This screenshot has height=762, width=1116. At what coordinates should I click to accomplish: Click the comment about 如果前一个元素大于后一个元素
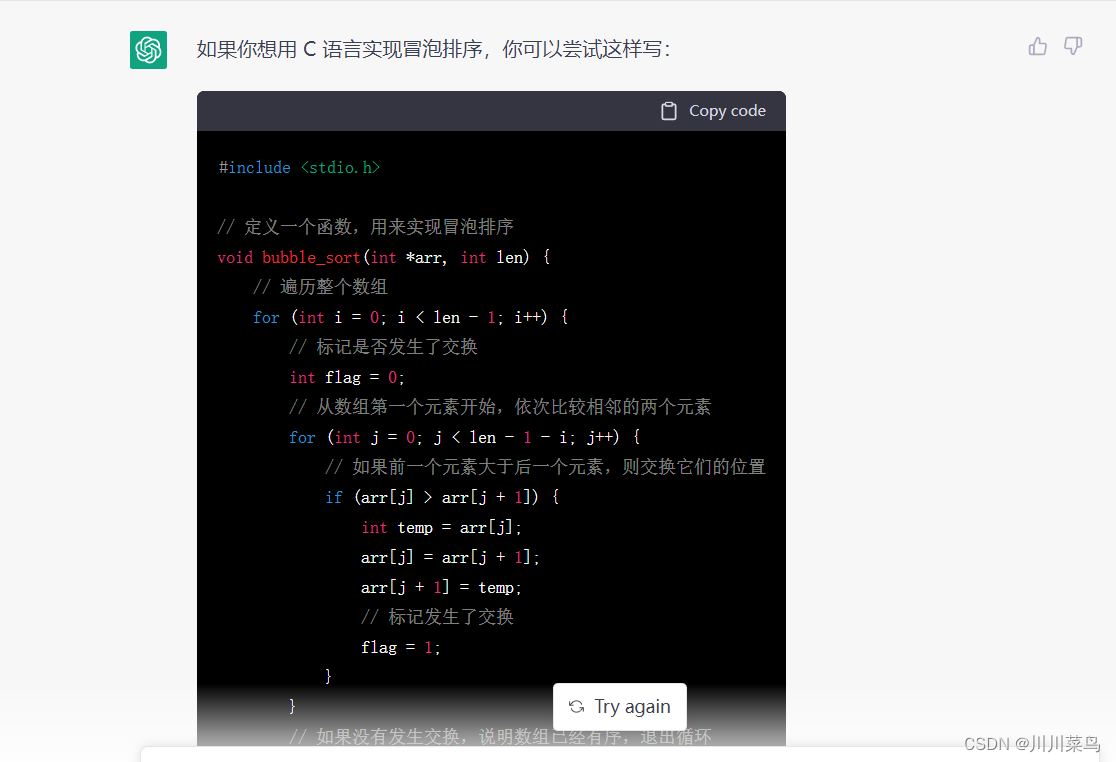point(545,467)
